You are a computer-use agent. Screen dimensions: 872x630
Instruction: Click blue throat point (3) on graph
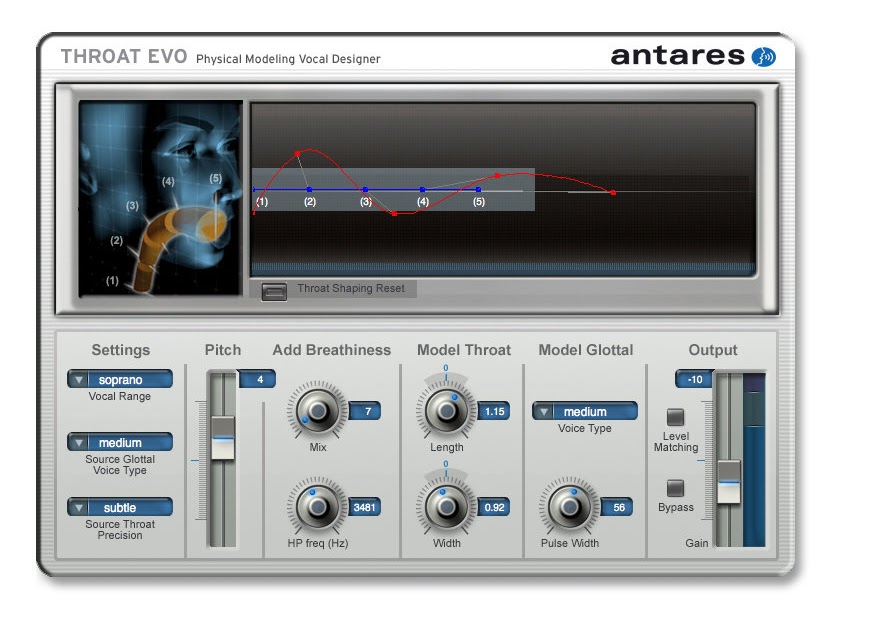[x=365, y=190]
